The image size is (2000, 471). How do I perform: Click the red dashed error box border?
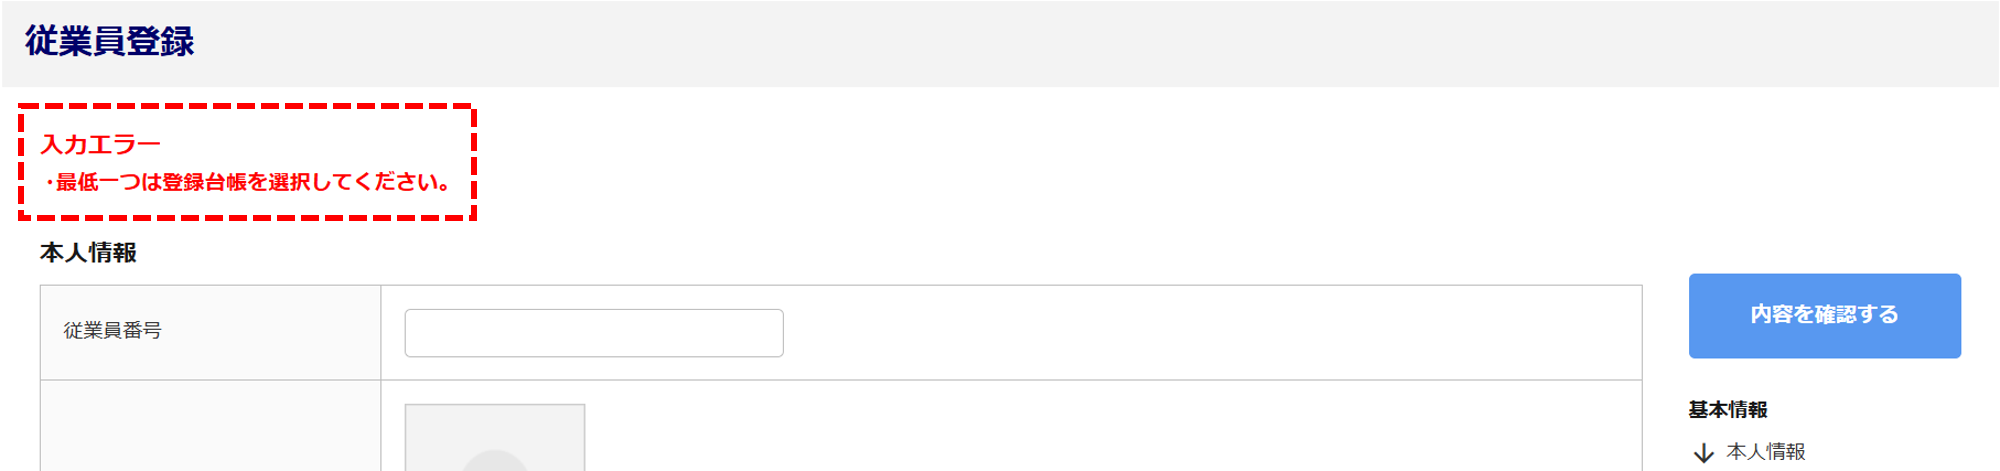(x=247, y=105)
